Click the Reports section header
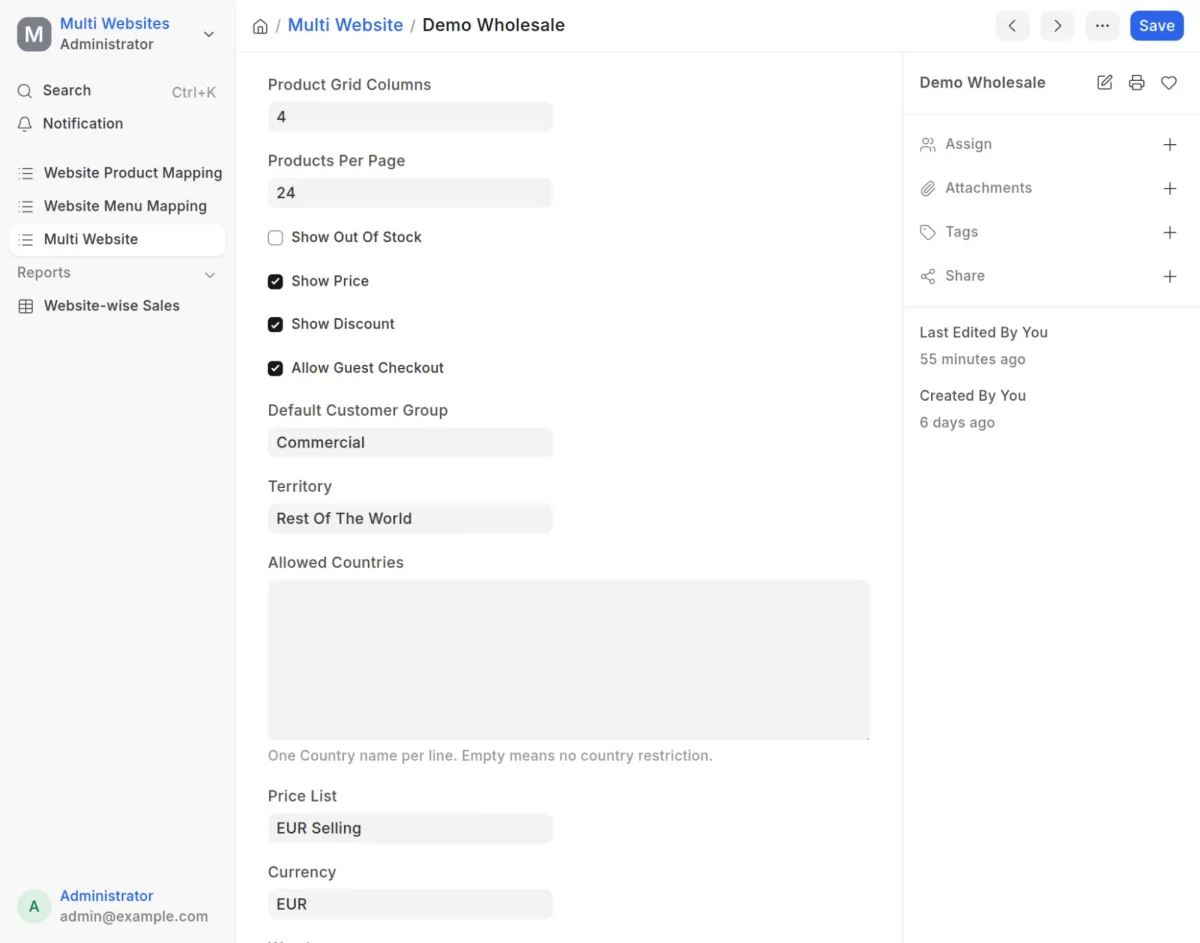Image resolution: width=1200 pixels, height=943 pixels. click(x=44, y=273)
